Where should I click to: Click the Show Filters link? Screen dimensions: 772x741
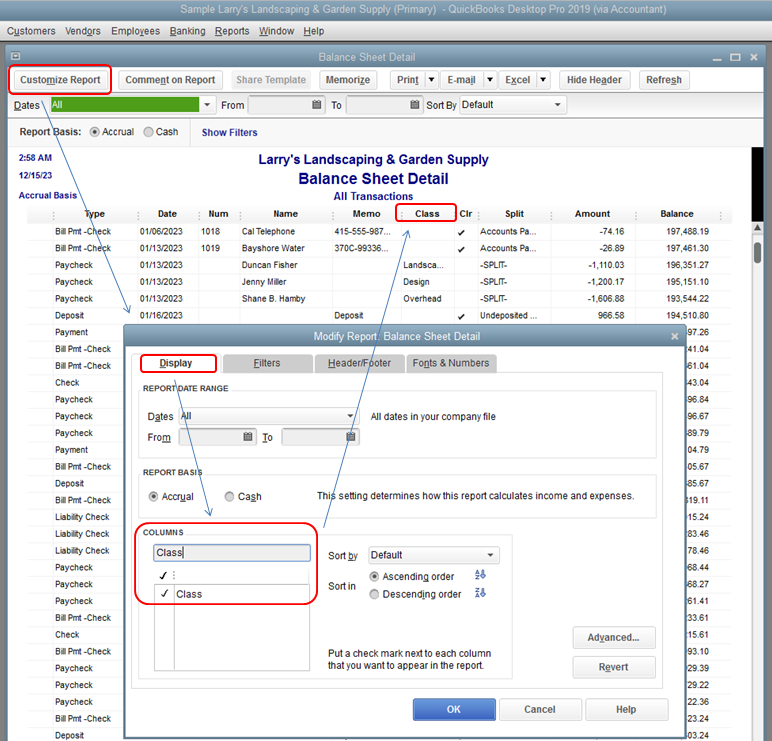229,132
